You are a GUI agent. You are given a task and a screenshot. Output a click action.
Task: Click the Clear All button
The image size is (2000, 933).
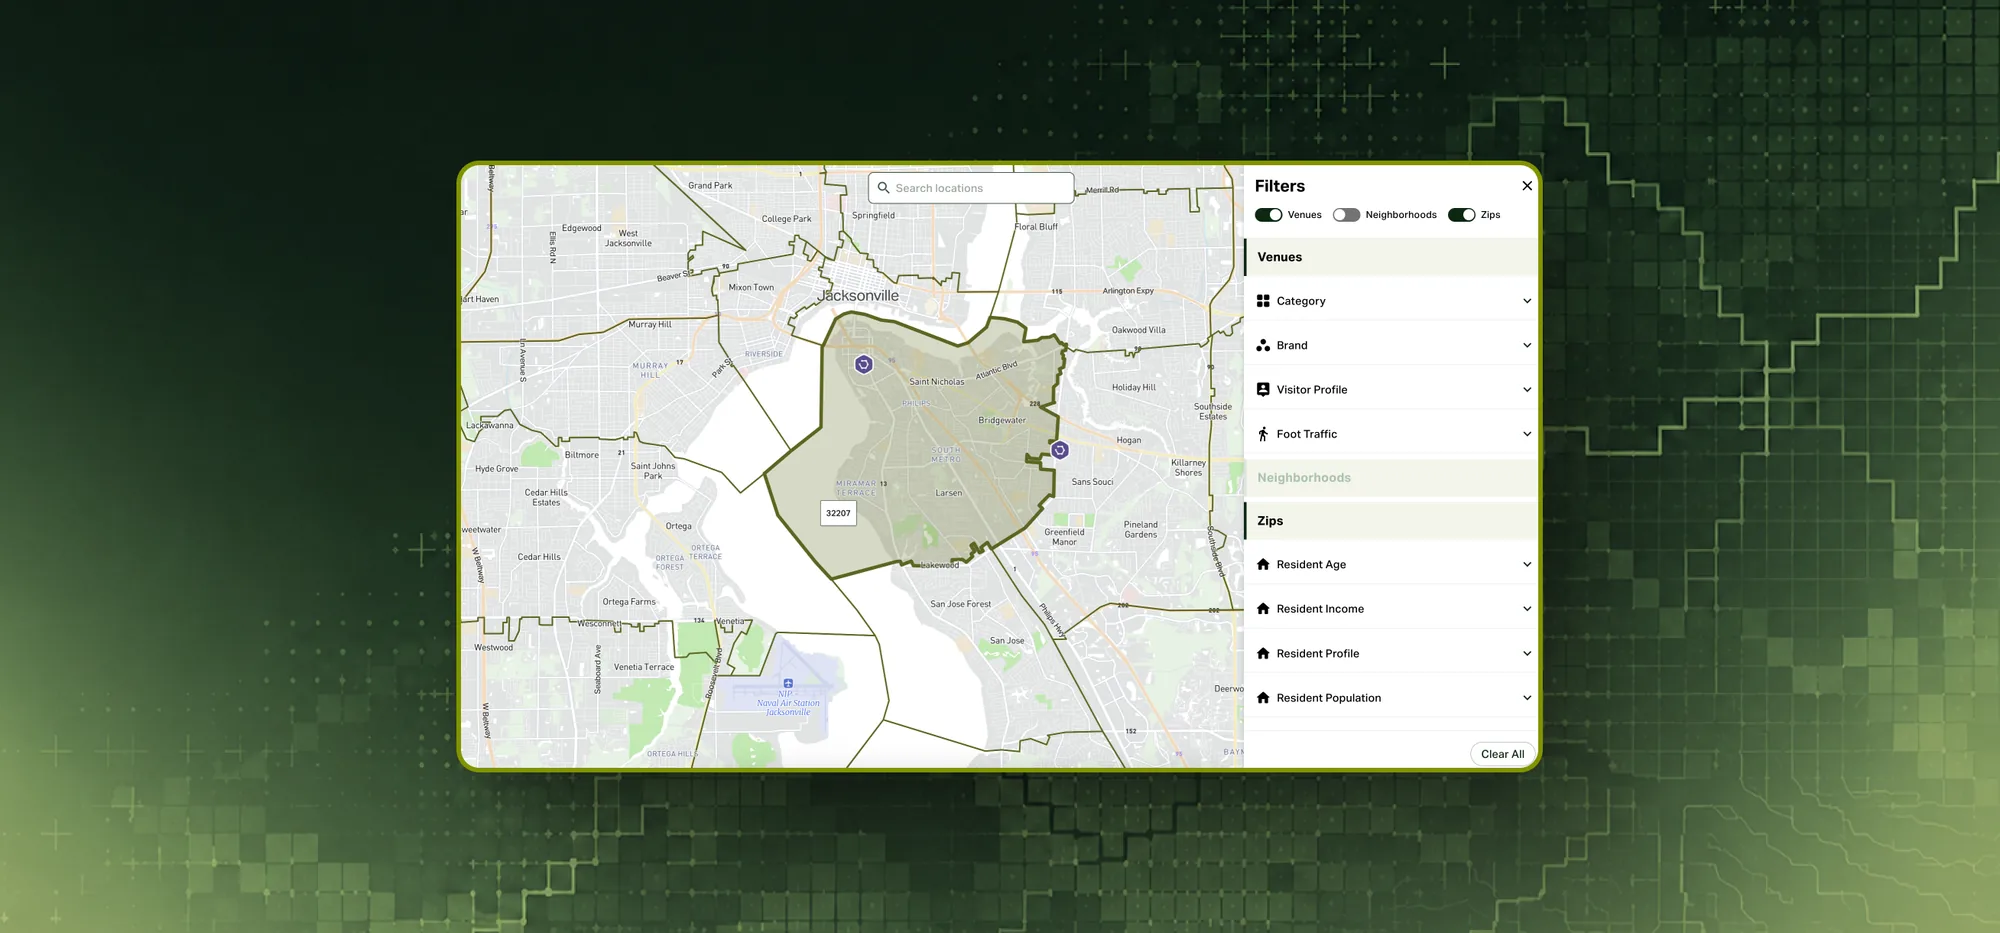coord(1502,754)
